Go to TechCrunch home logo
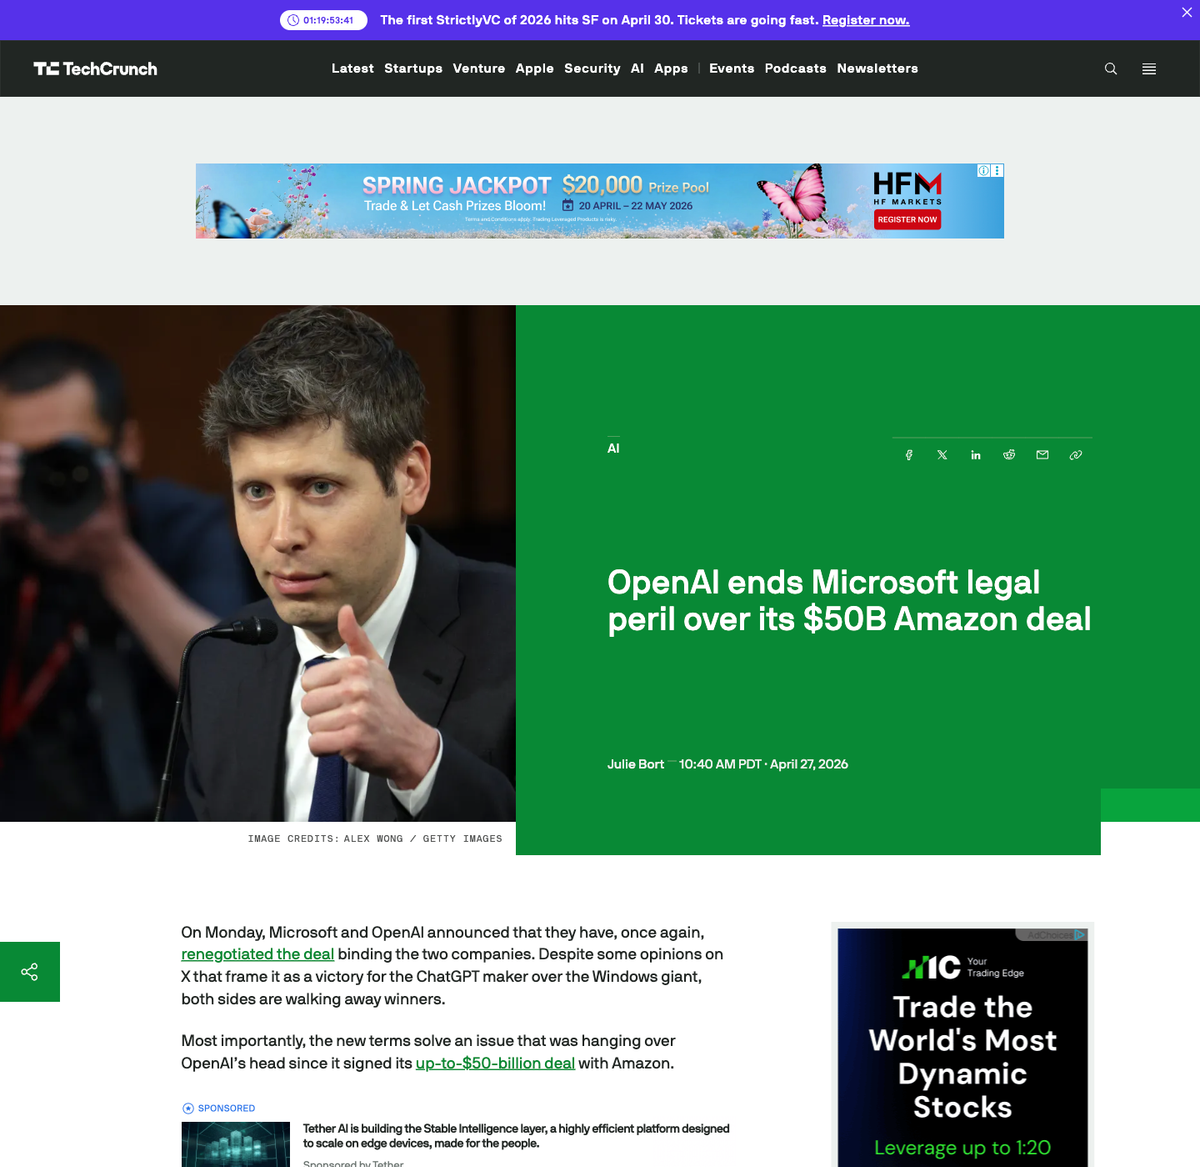 click(x=95, y=69)
